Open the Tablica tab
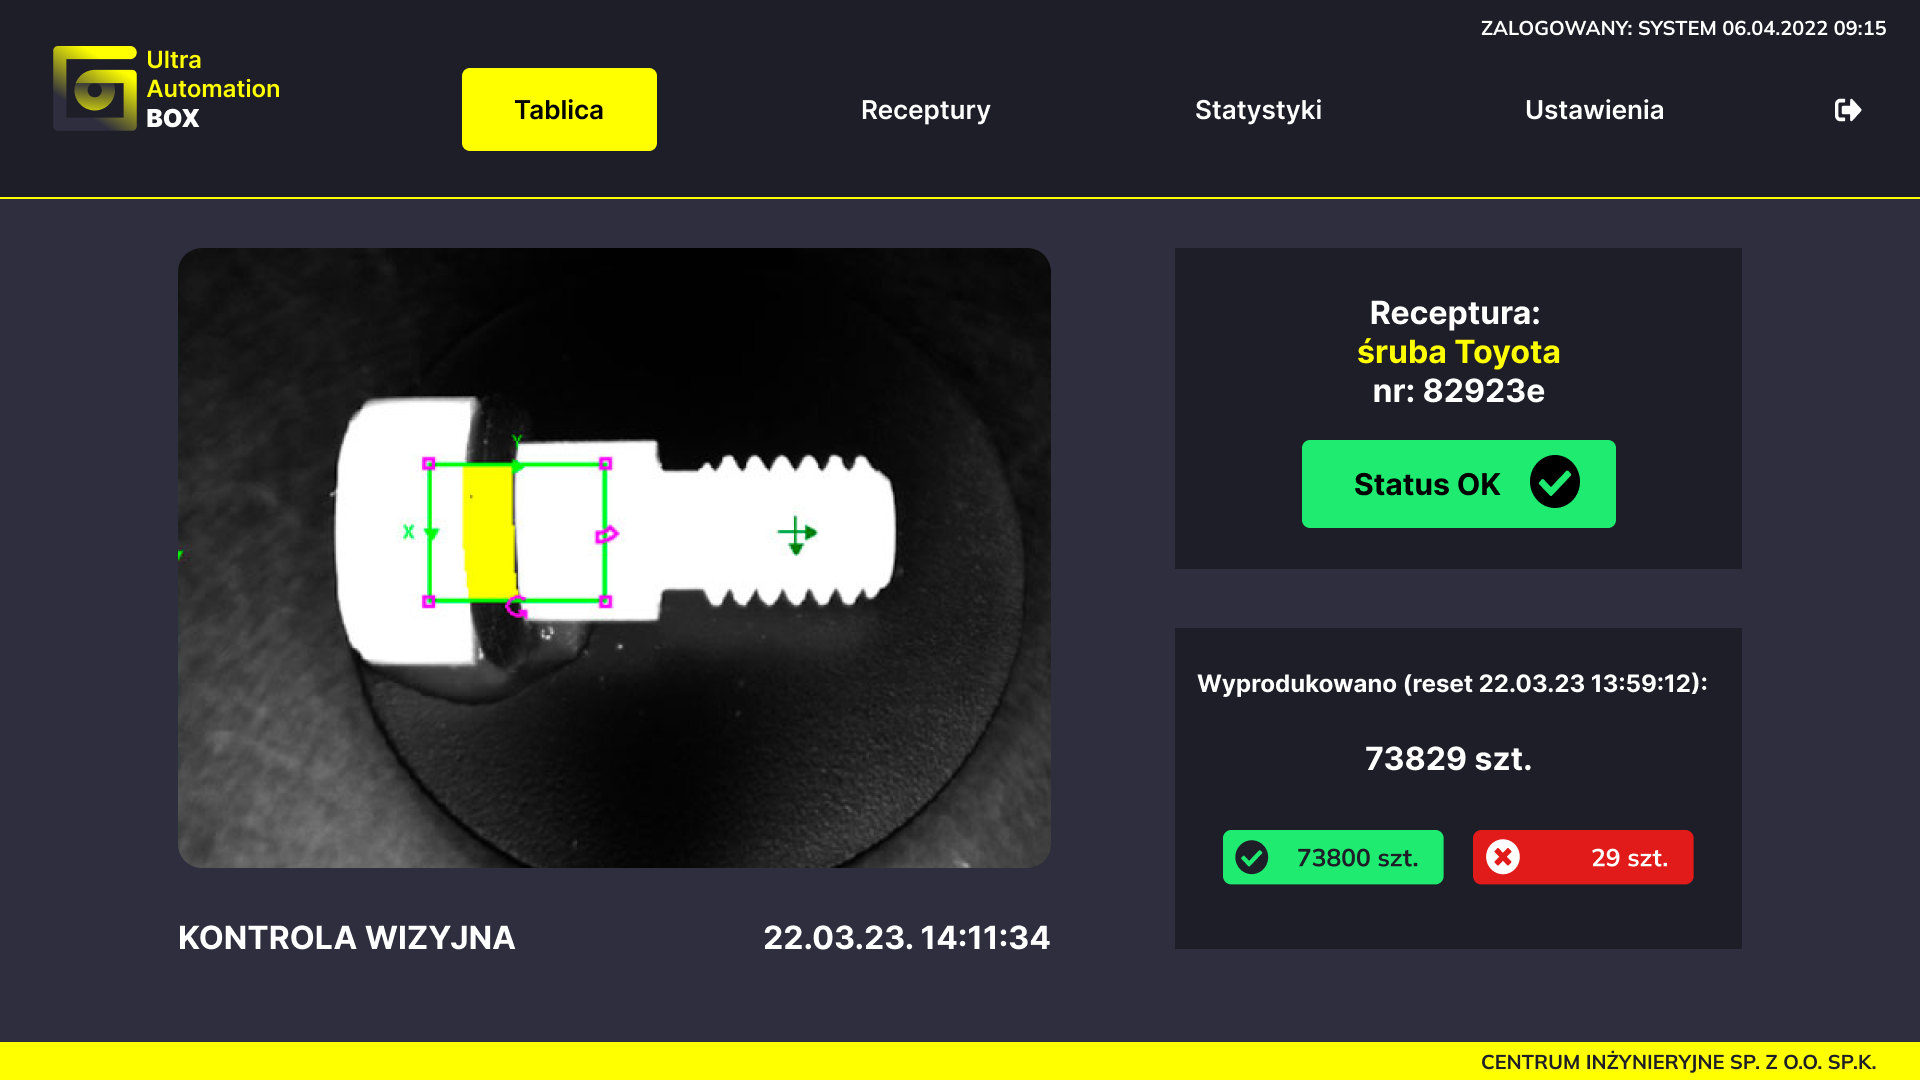 tap(559, 109)
